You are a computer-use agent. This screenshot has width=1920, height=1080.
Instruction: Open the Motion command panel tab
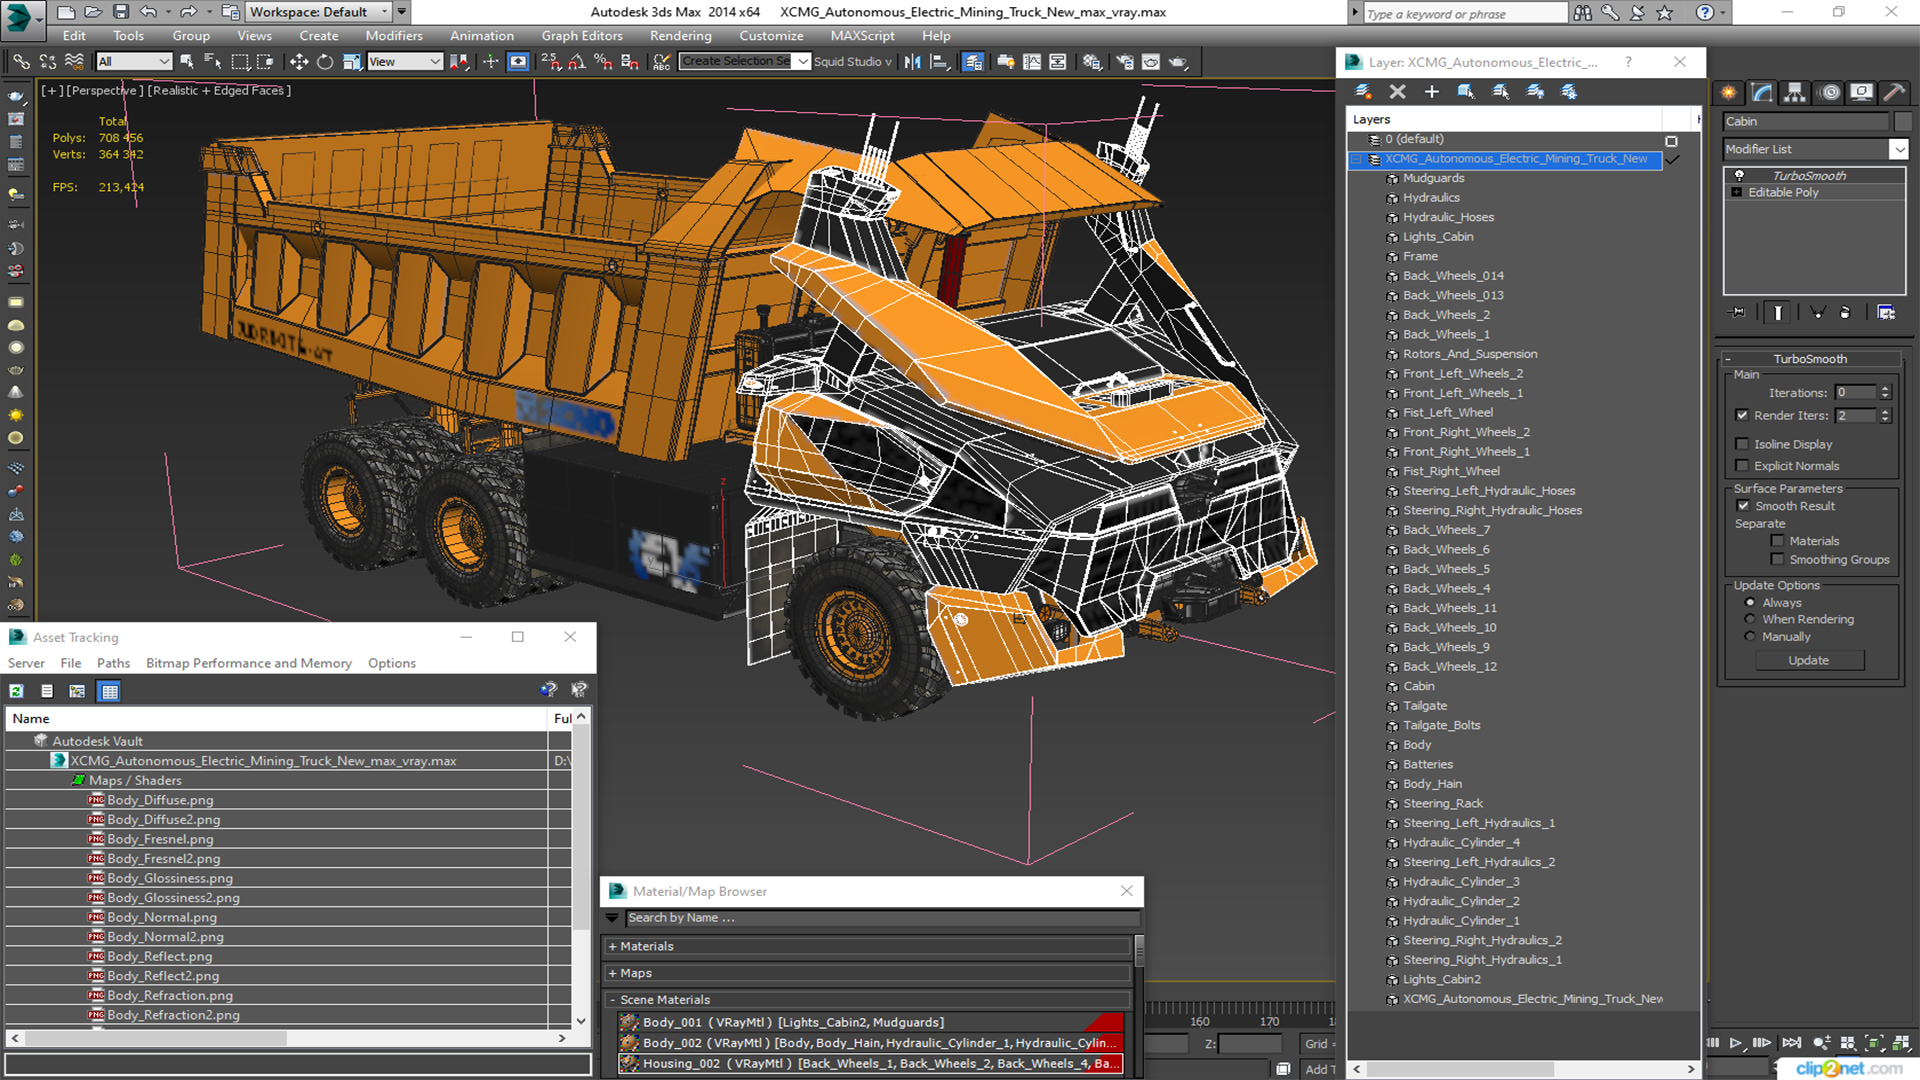[1830, 93]
